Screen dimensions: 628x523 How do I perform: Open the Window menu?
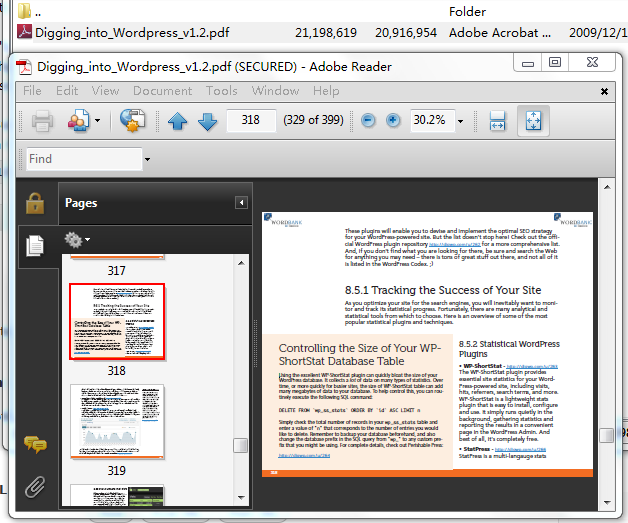275,91
